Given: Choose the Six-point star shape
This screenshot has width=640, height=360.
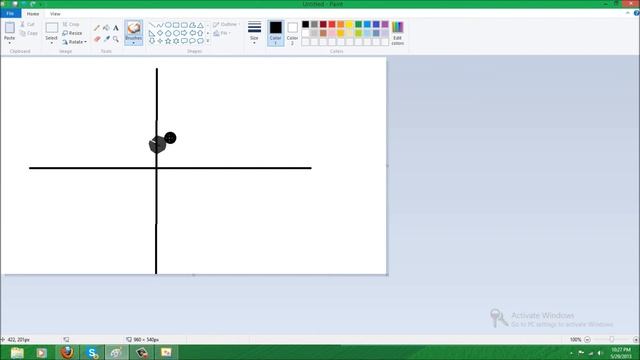Looking at the screenshot, I should (176, 41).
